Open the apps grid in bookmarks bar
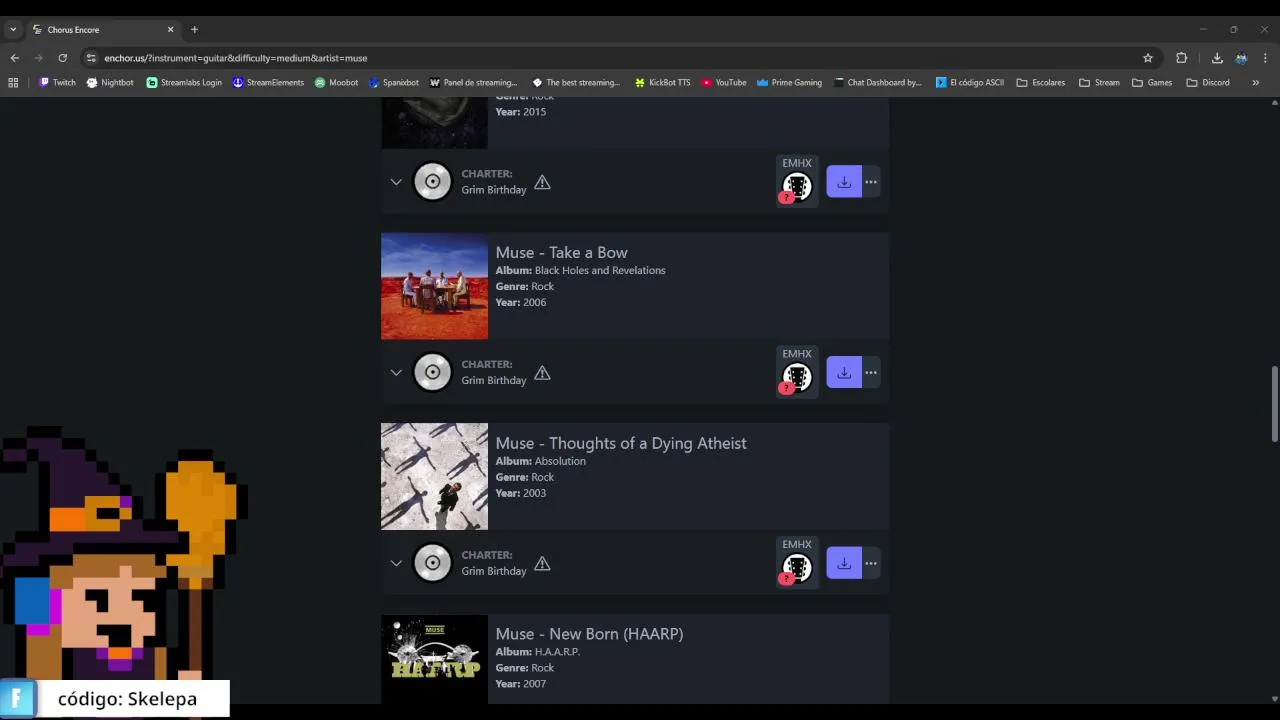Image resolution: width=1280 pixels, height=720 pixels. click(13, 83)
